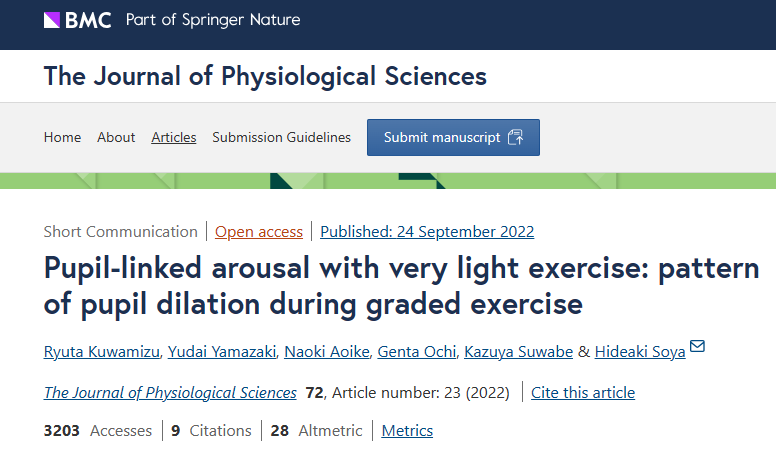Click author Genta Ochi link
Viewport: 776px width, 454px height.
pyautogui.click(x=414, y=351)
